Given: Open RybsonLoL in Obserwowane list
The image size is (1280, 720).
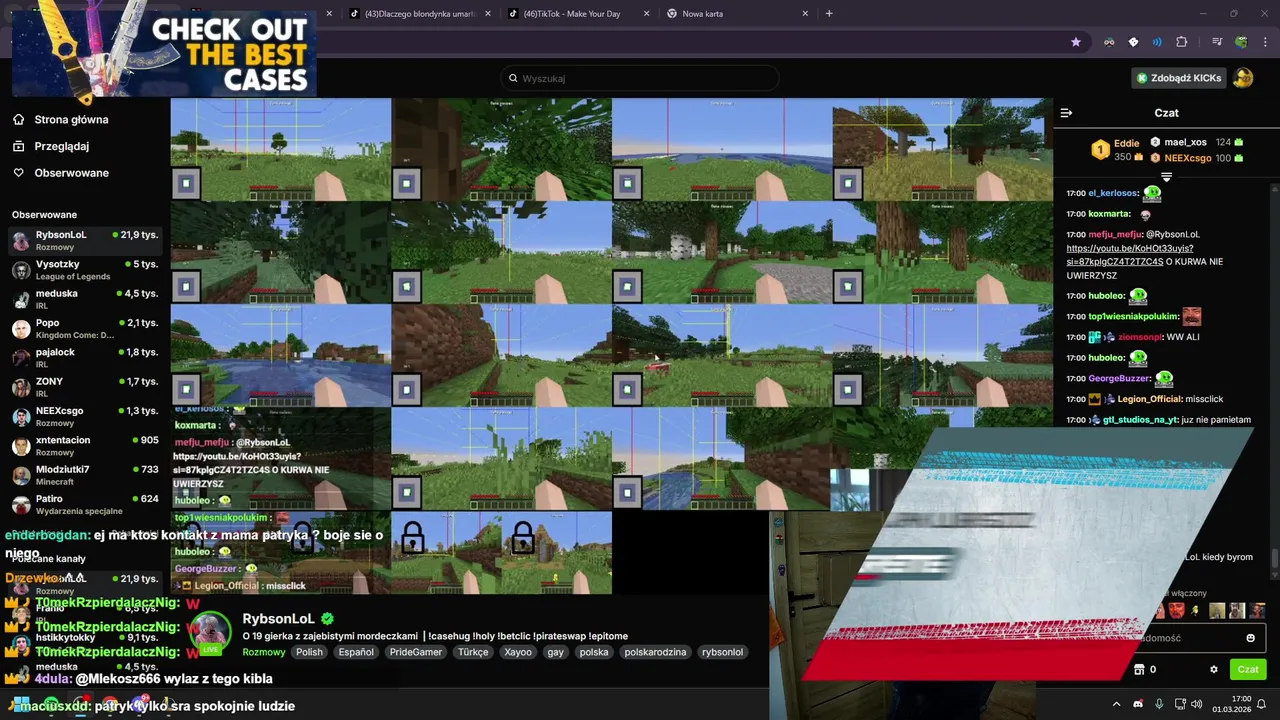Looking at the screenshot, I should coord(85,241).
